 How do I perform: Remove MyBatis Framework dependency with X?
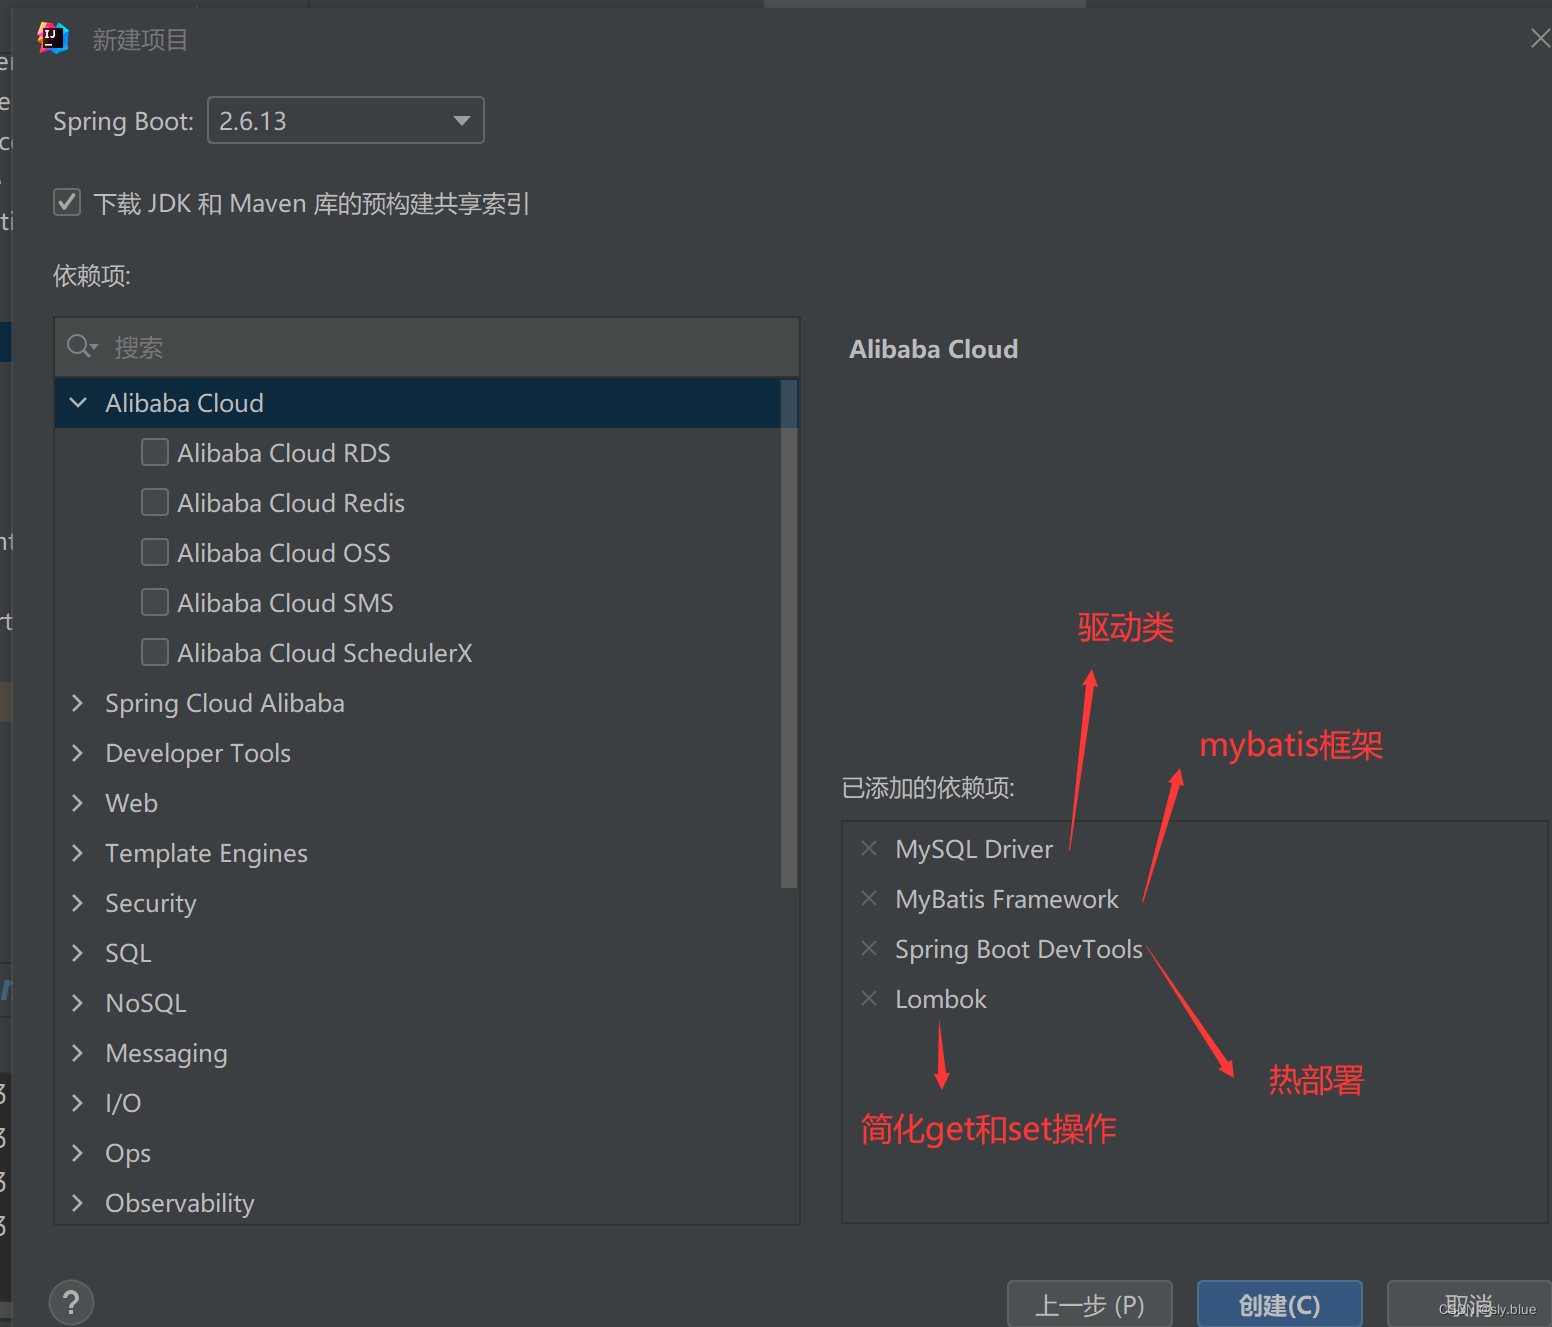tap(869, 898)
